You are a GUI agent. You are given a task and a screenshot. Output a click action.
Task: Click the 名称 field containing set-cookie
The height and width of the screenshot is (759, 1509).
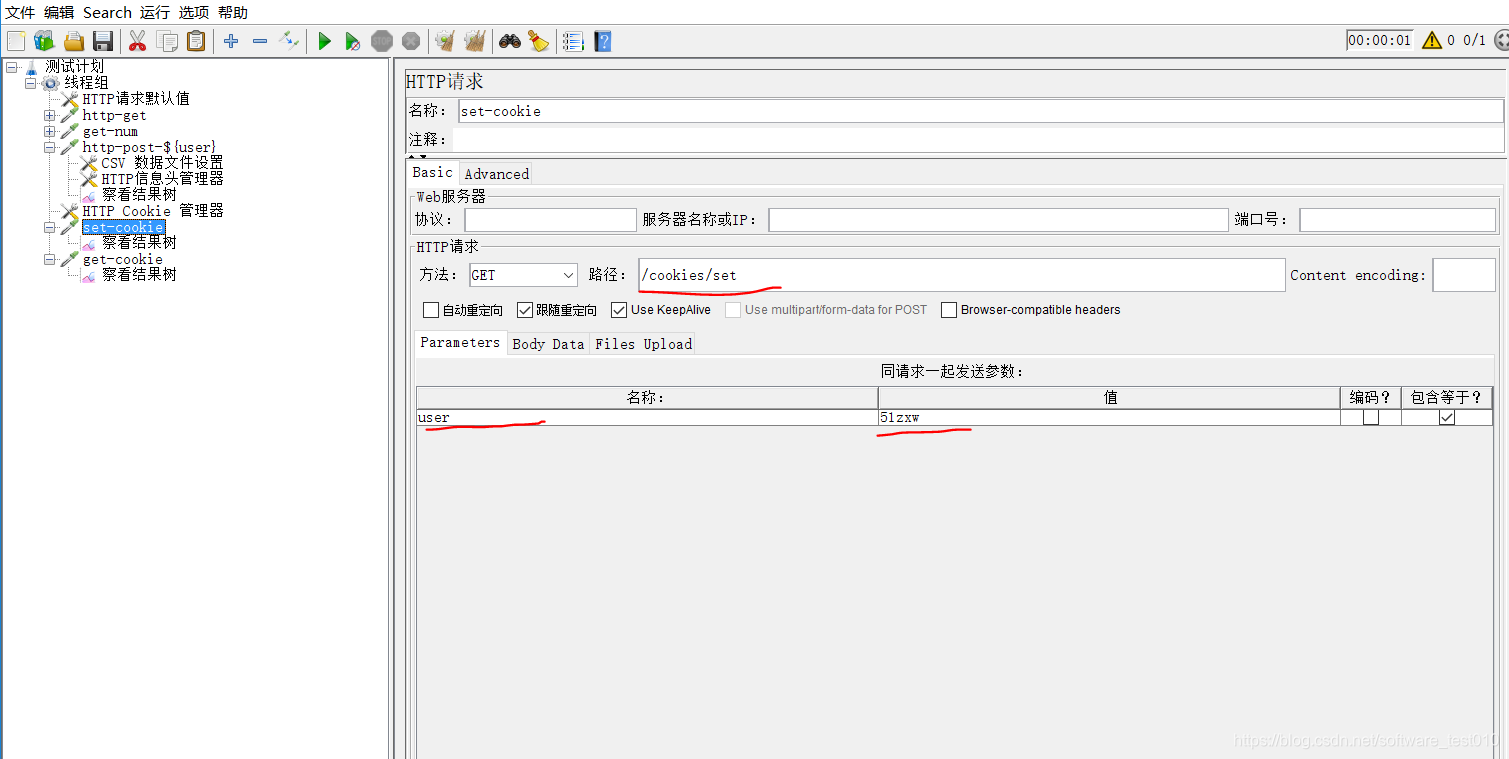coord(980,111)
